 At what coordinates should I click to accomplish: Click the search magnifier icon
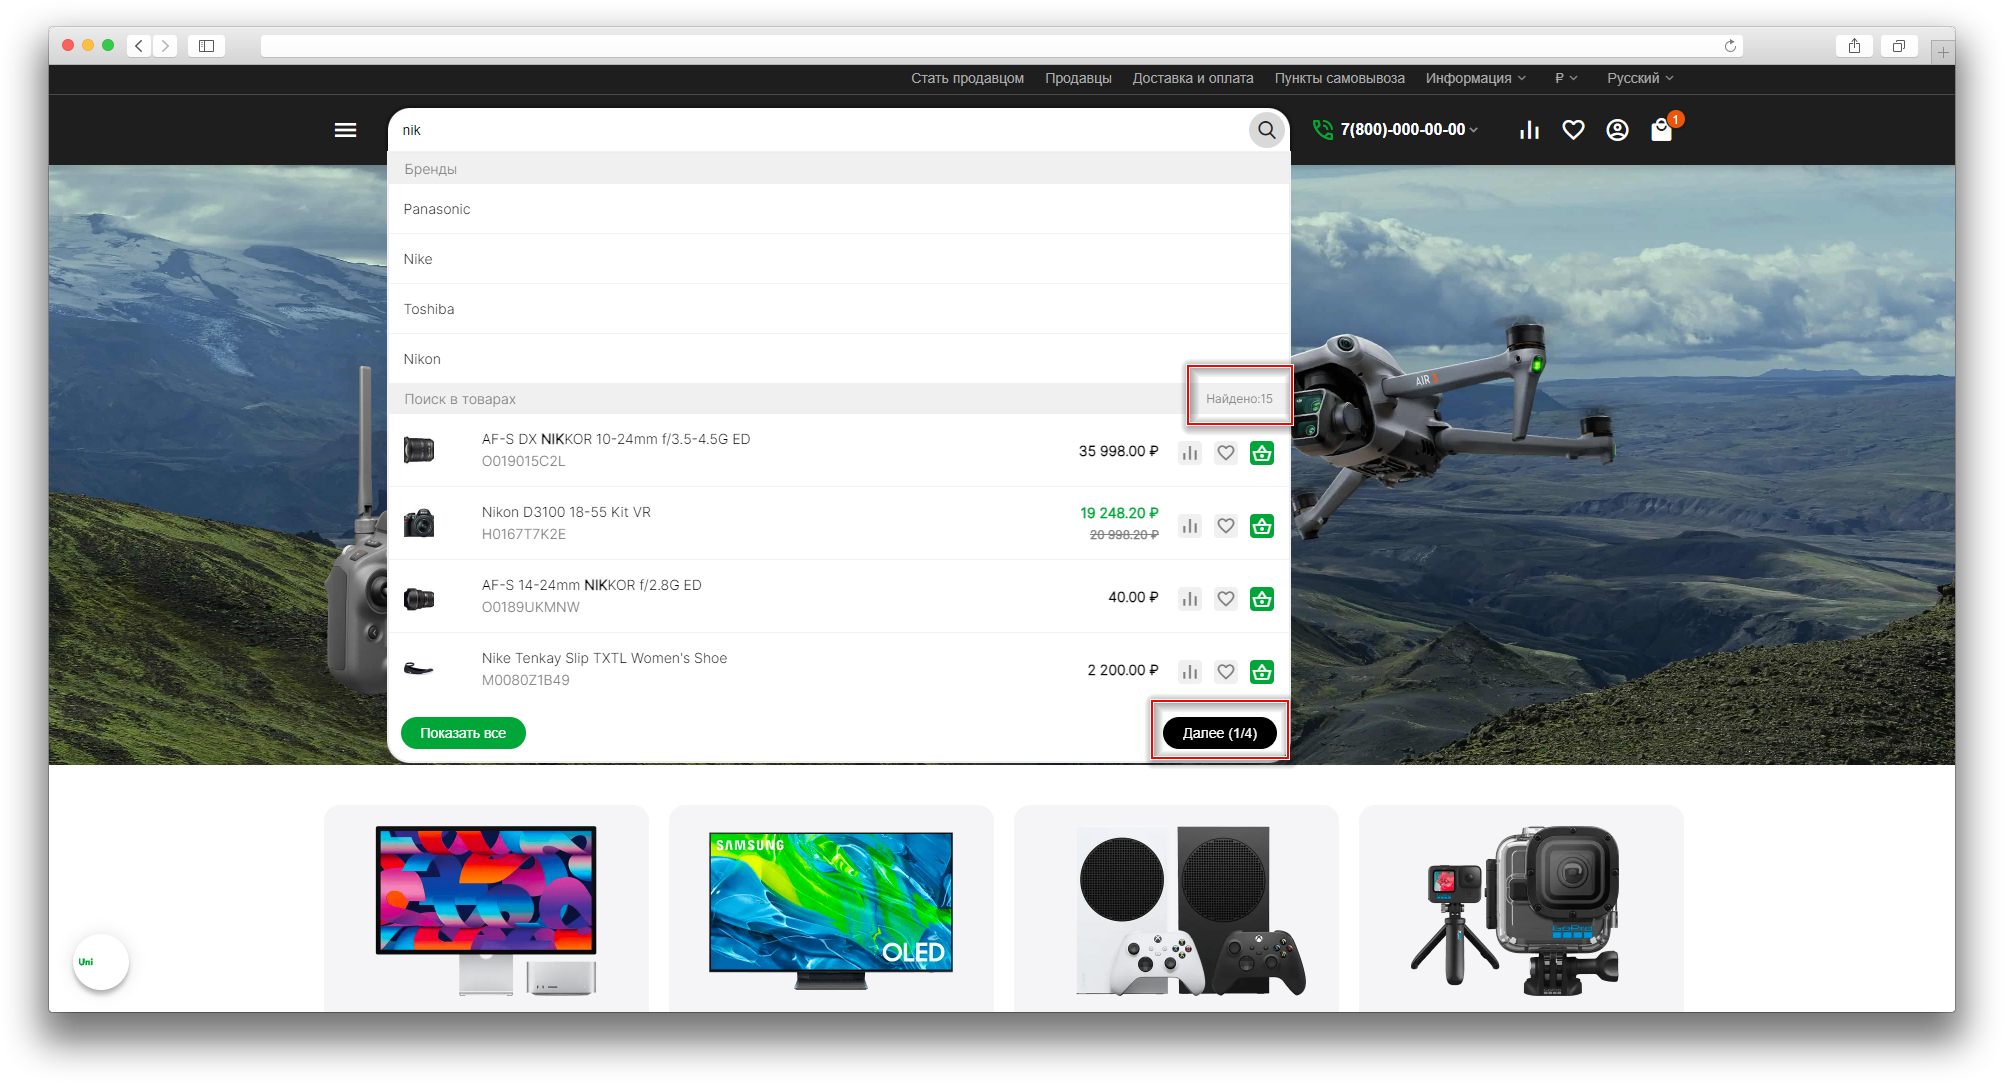[x=1266, y=130]
